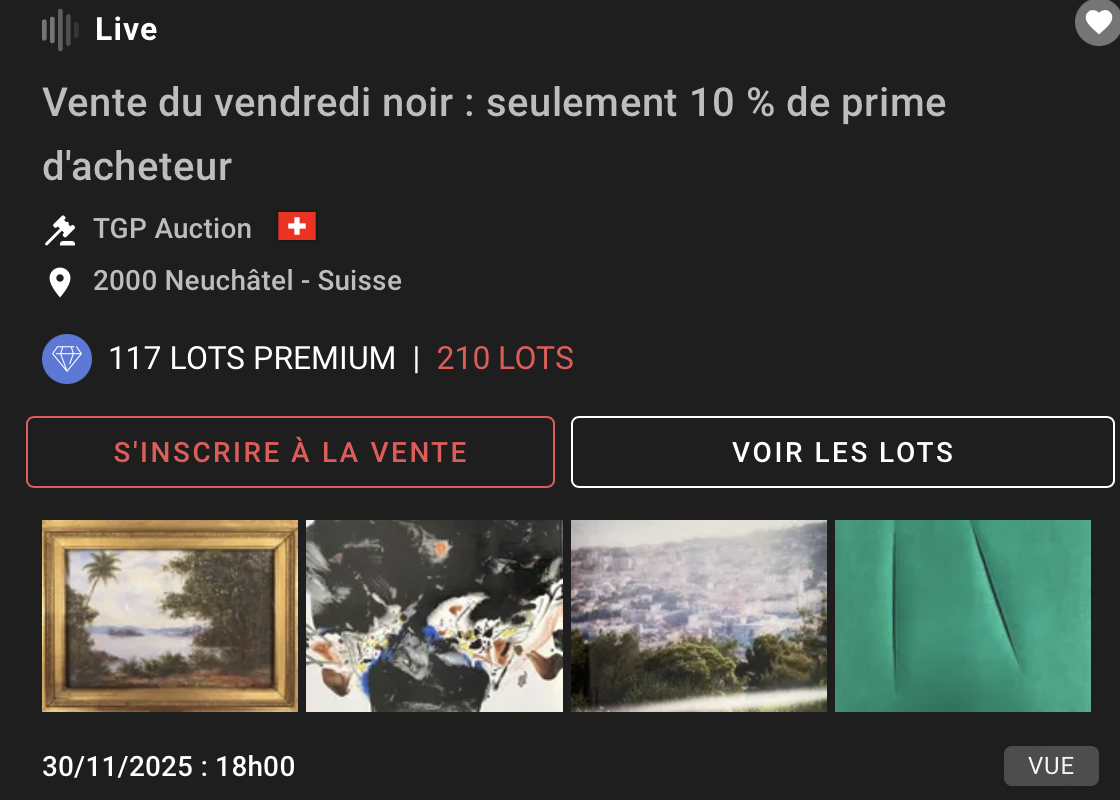
Task: Toggle the heart favorite icon
Action: point(1099,22)
